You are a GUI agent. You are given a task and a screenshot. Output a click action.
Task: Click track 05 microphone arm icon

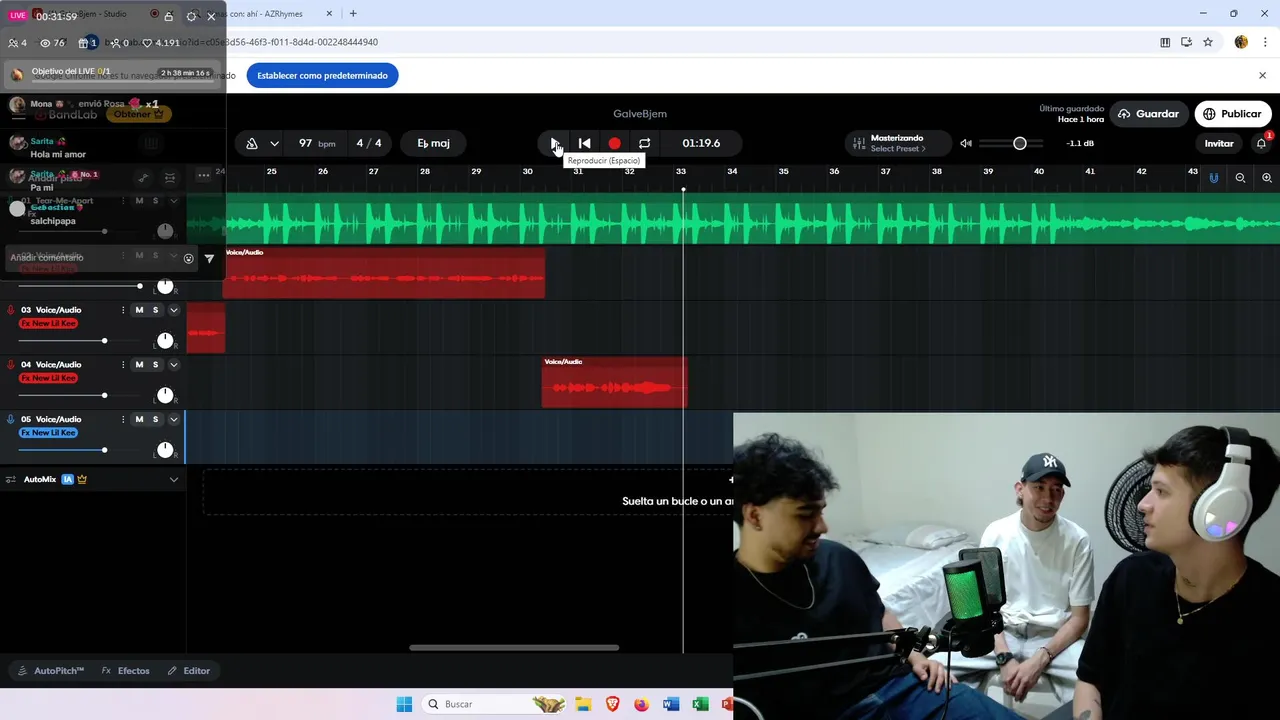(x=11, y=419)
